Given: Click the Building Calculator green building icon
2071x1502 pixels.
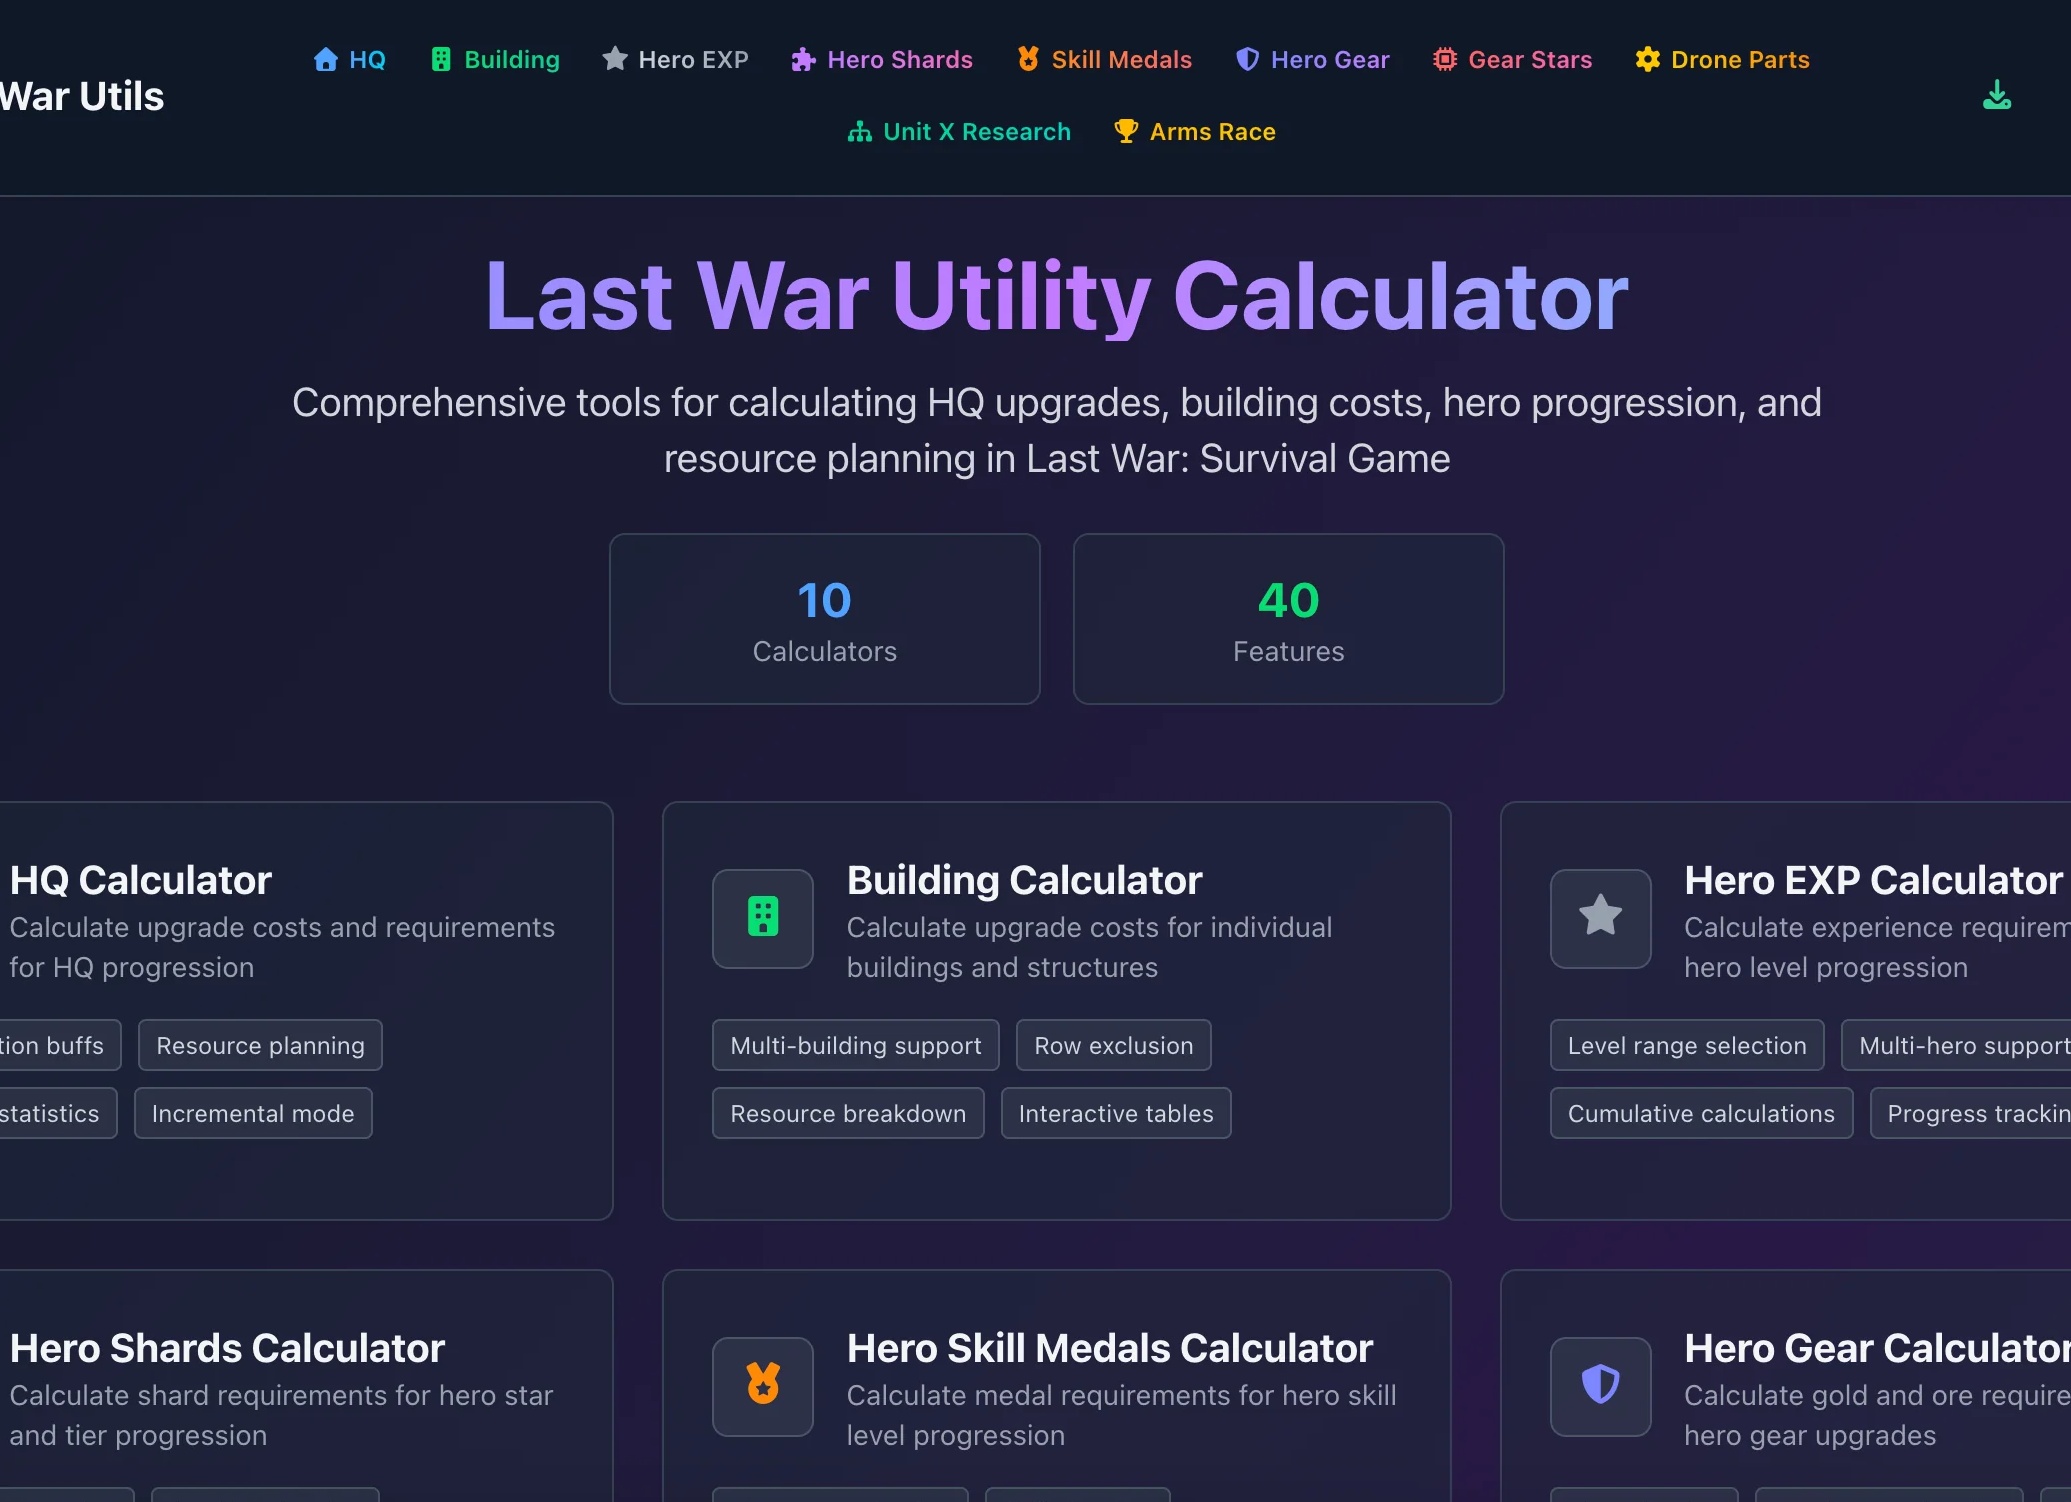Looking at the screenshot, I should [762, 917].
